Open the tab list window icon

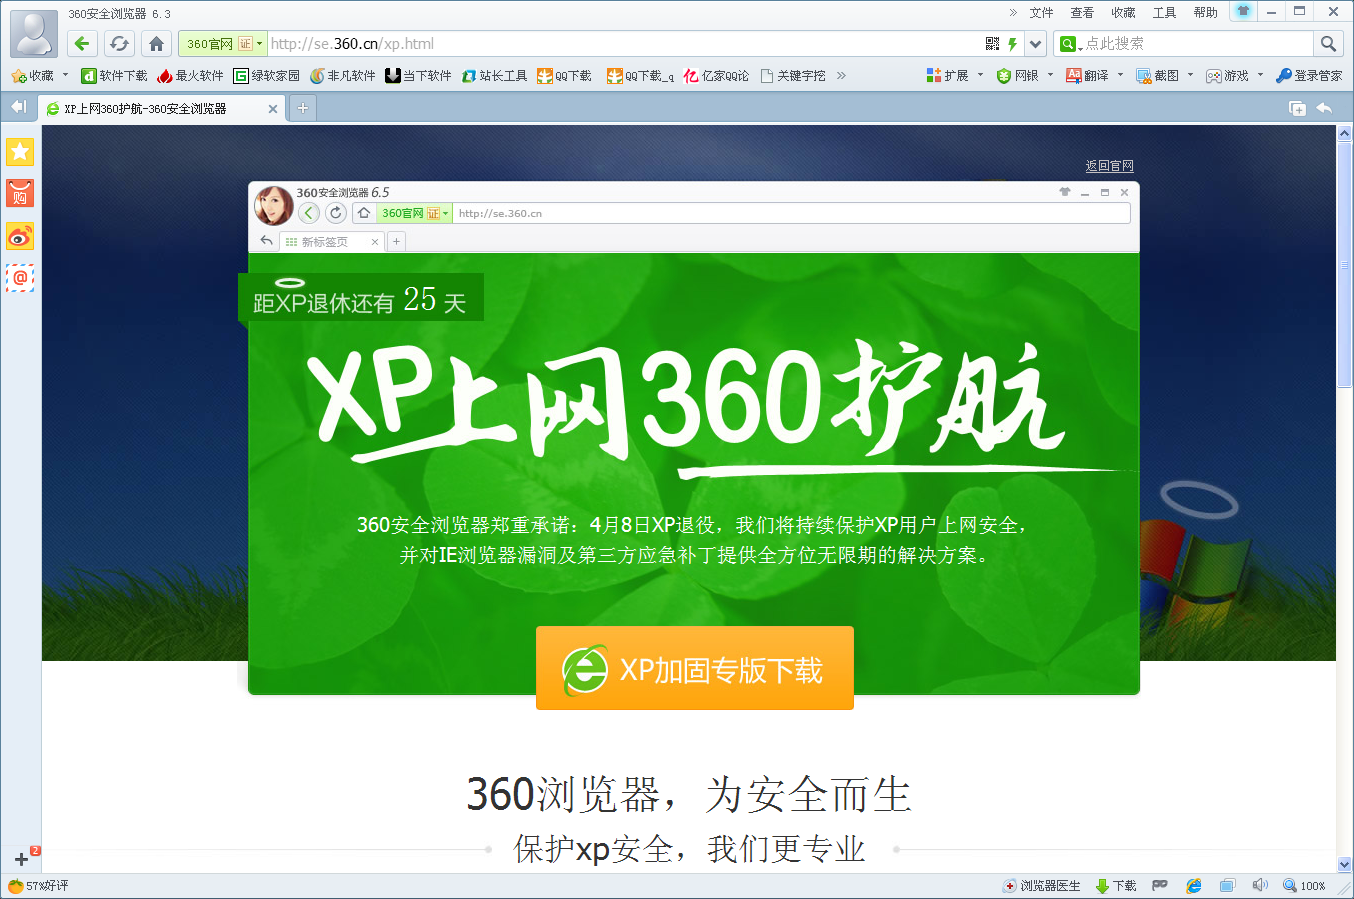pyautogui.click(x=1297, y=108)
